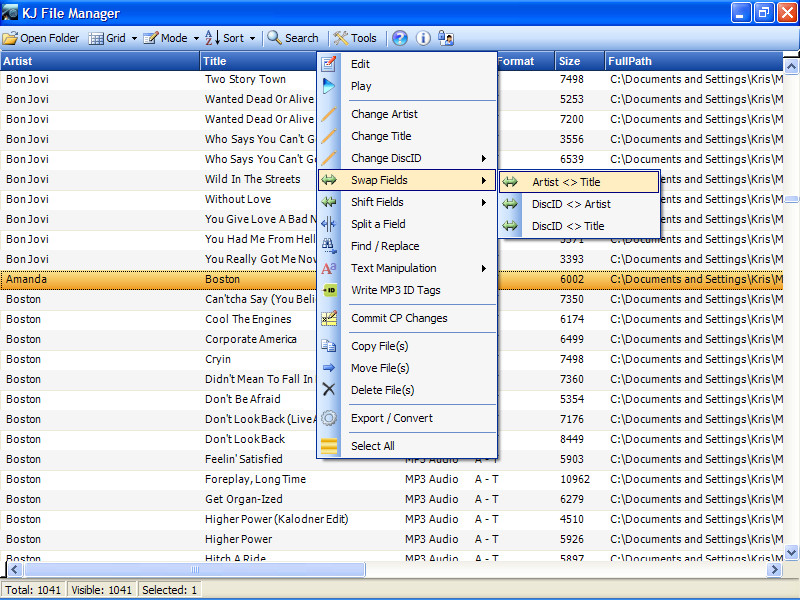Click the Copy File(s) icon
The image size is (800, 600).
click(x=329, y=346)
